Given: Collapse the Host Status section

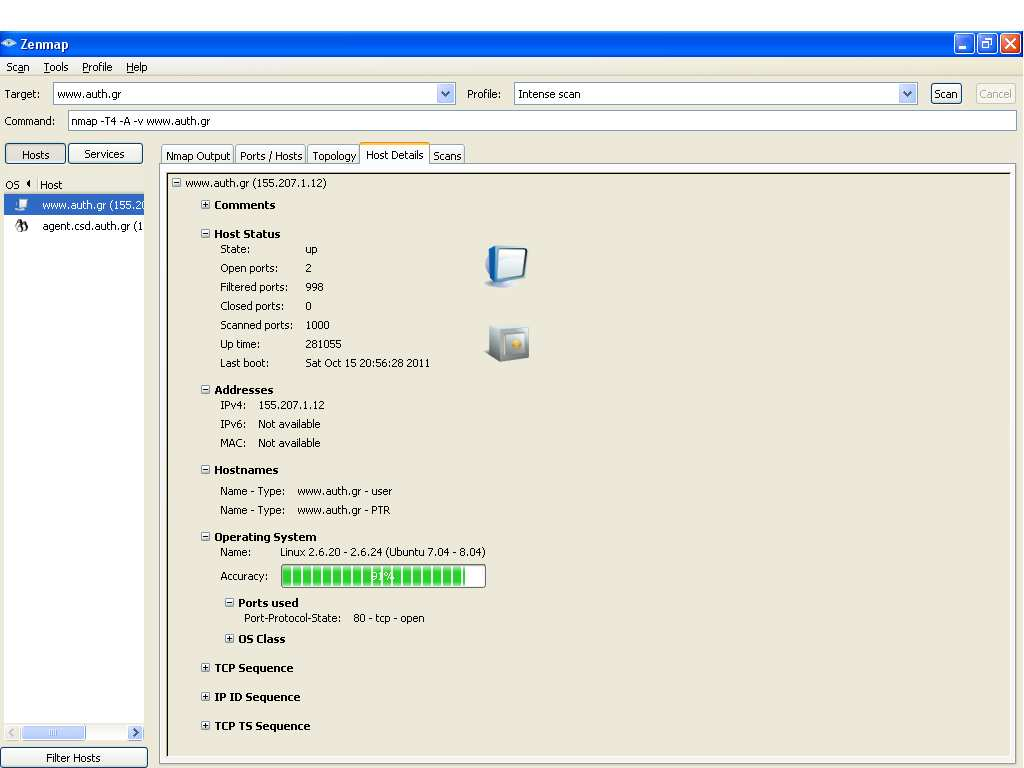Looking at the screenshot, I should pos(205,233).
